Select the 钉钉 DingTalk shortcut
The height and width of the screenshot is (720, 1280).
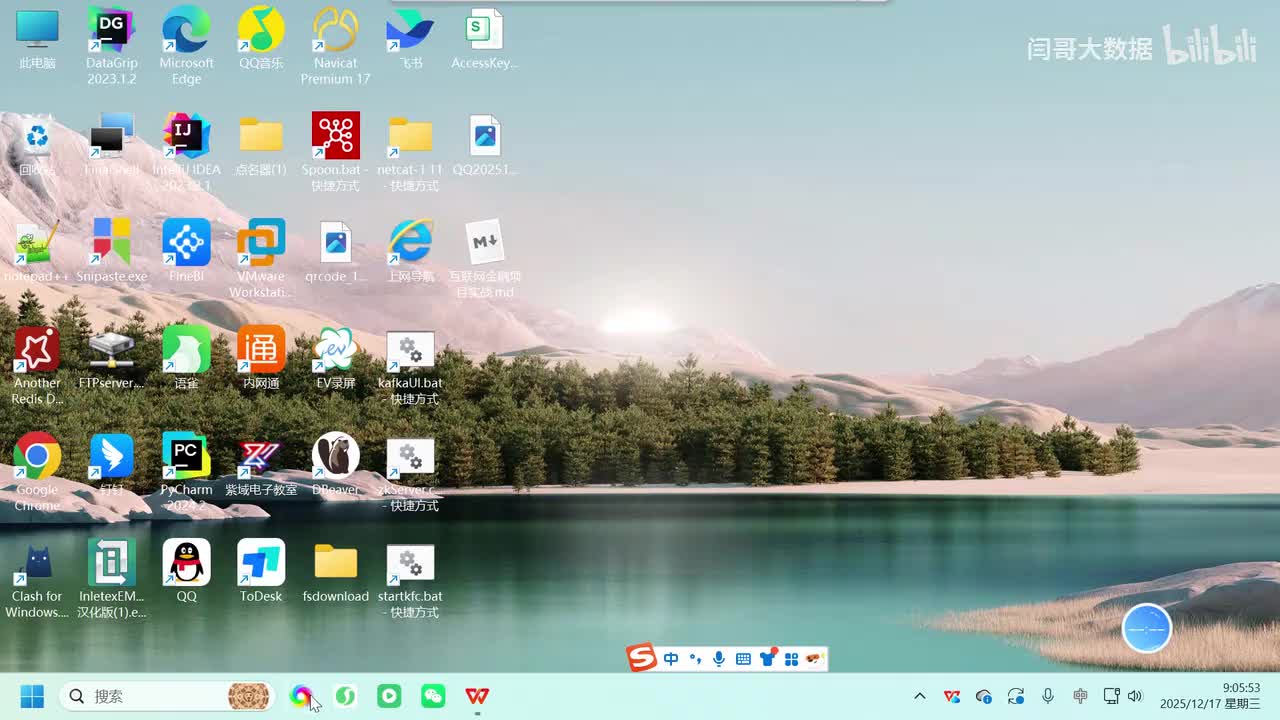tap(111, 466)
